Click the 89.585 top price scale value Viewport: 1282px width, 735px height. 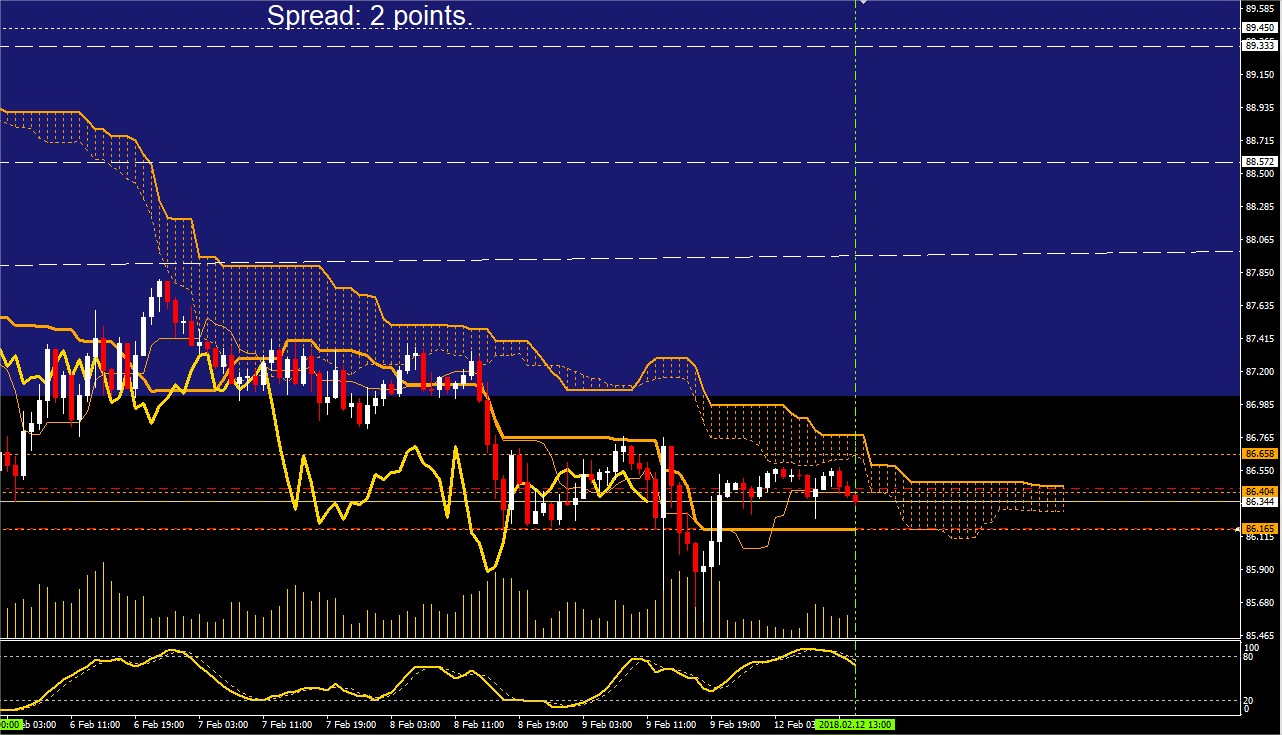tap(1259, 8)
